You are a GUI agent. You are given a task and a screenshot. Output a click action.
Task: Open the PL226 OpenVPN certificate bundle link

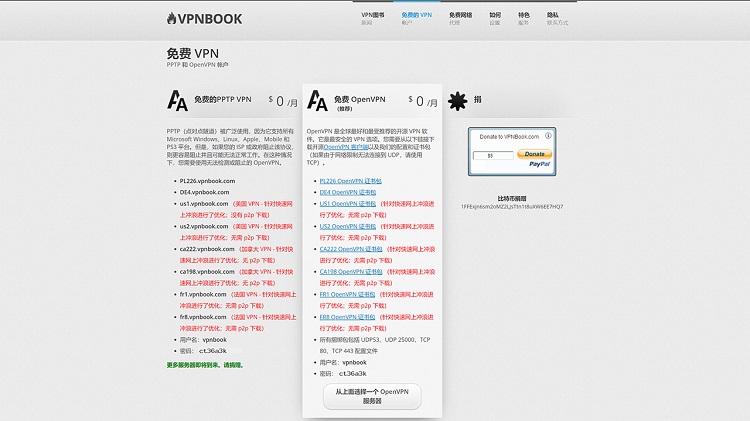pyautogui.click(x=351, y=181)
